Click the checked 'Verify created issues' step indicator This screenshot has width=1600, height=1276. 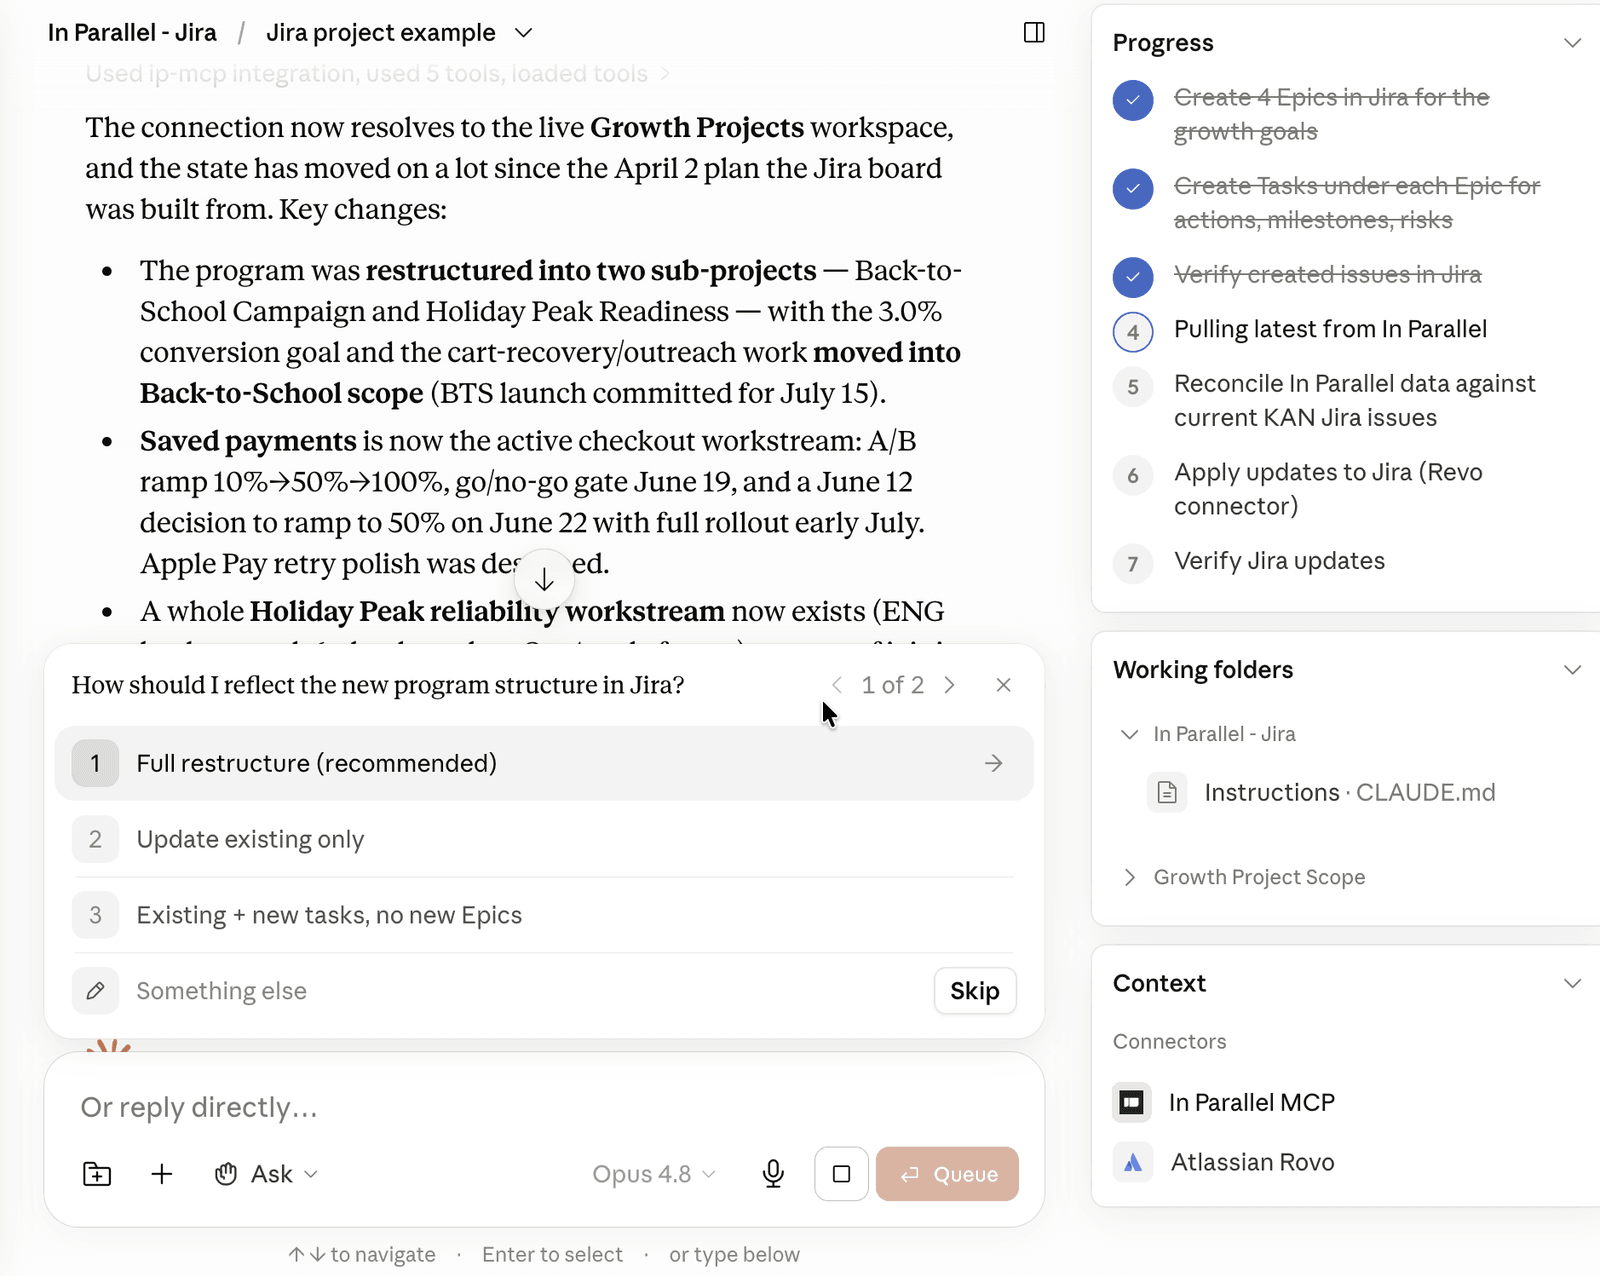[1133, 277]
